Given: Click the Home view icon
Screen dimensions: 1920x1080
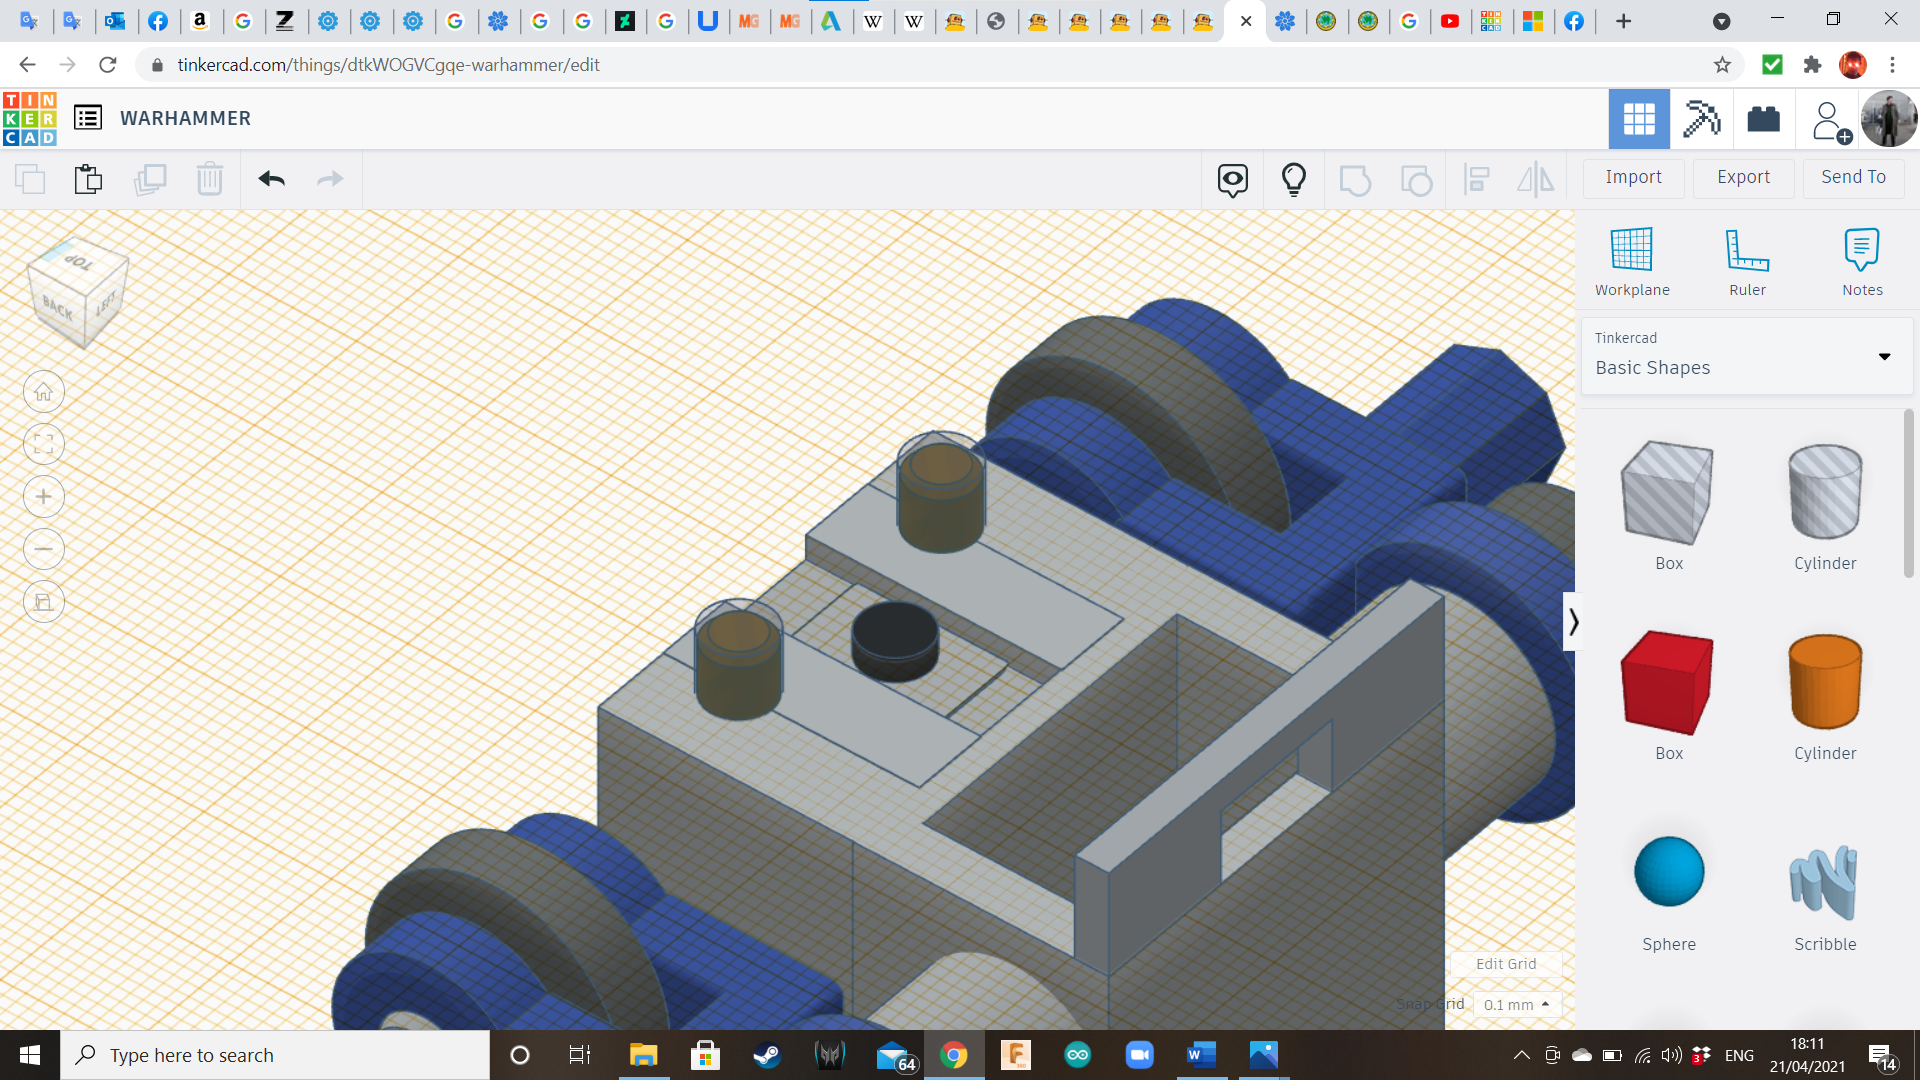Looking at the screenshot, I should pyautogui.click(x=44, y=392).
